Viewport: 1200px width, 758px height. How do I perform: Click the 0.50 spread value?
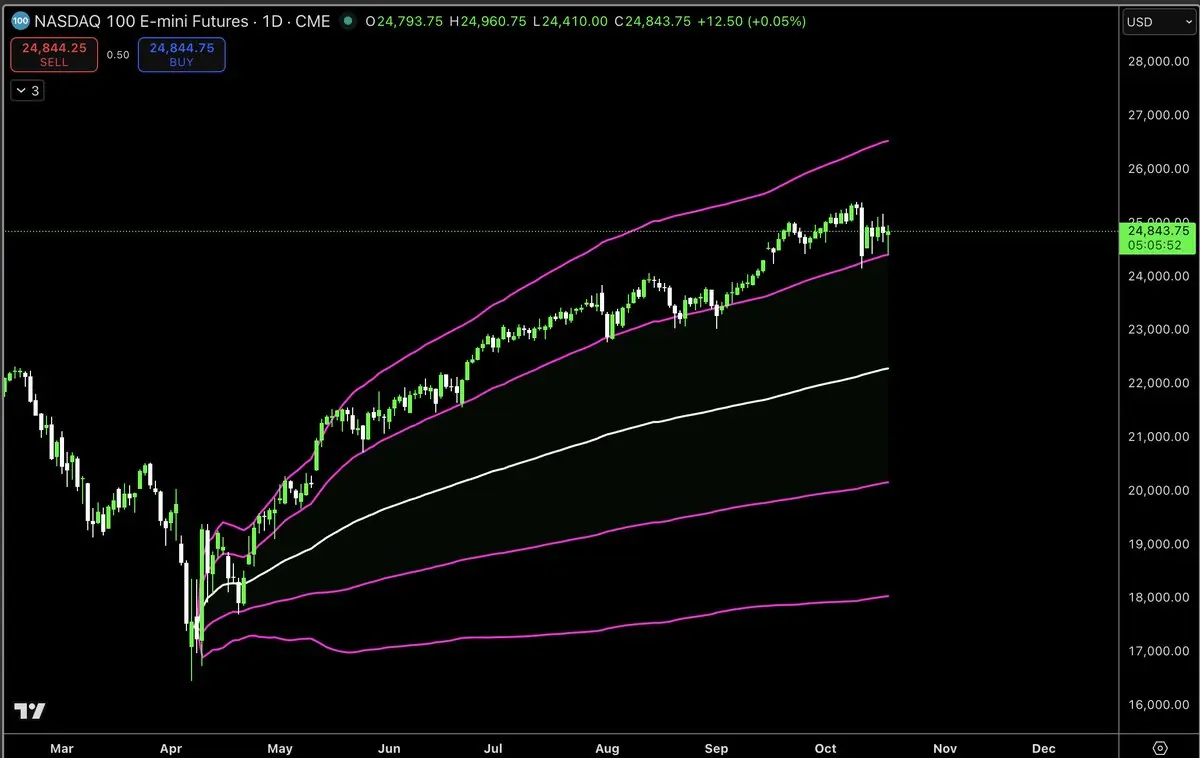(x=118, y=55)
